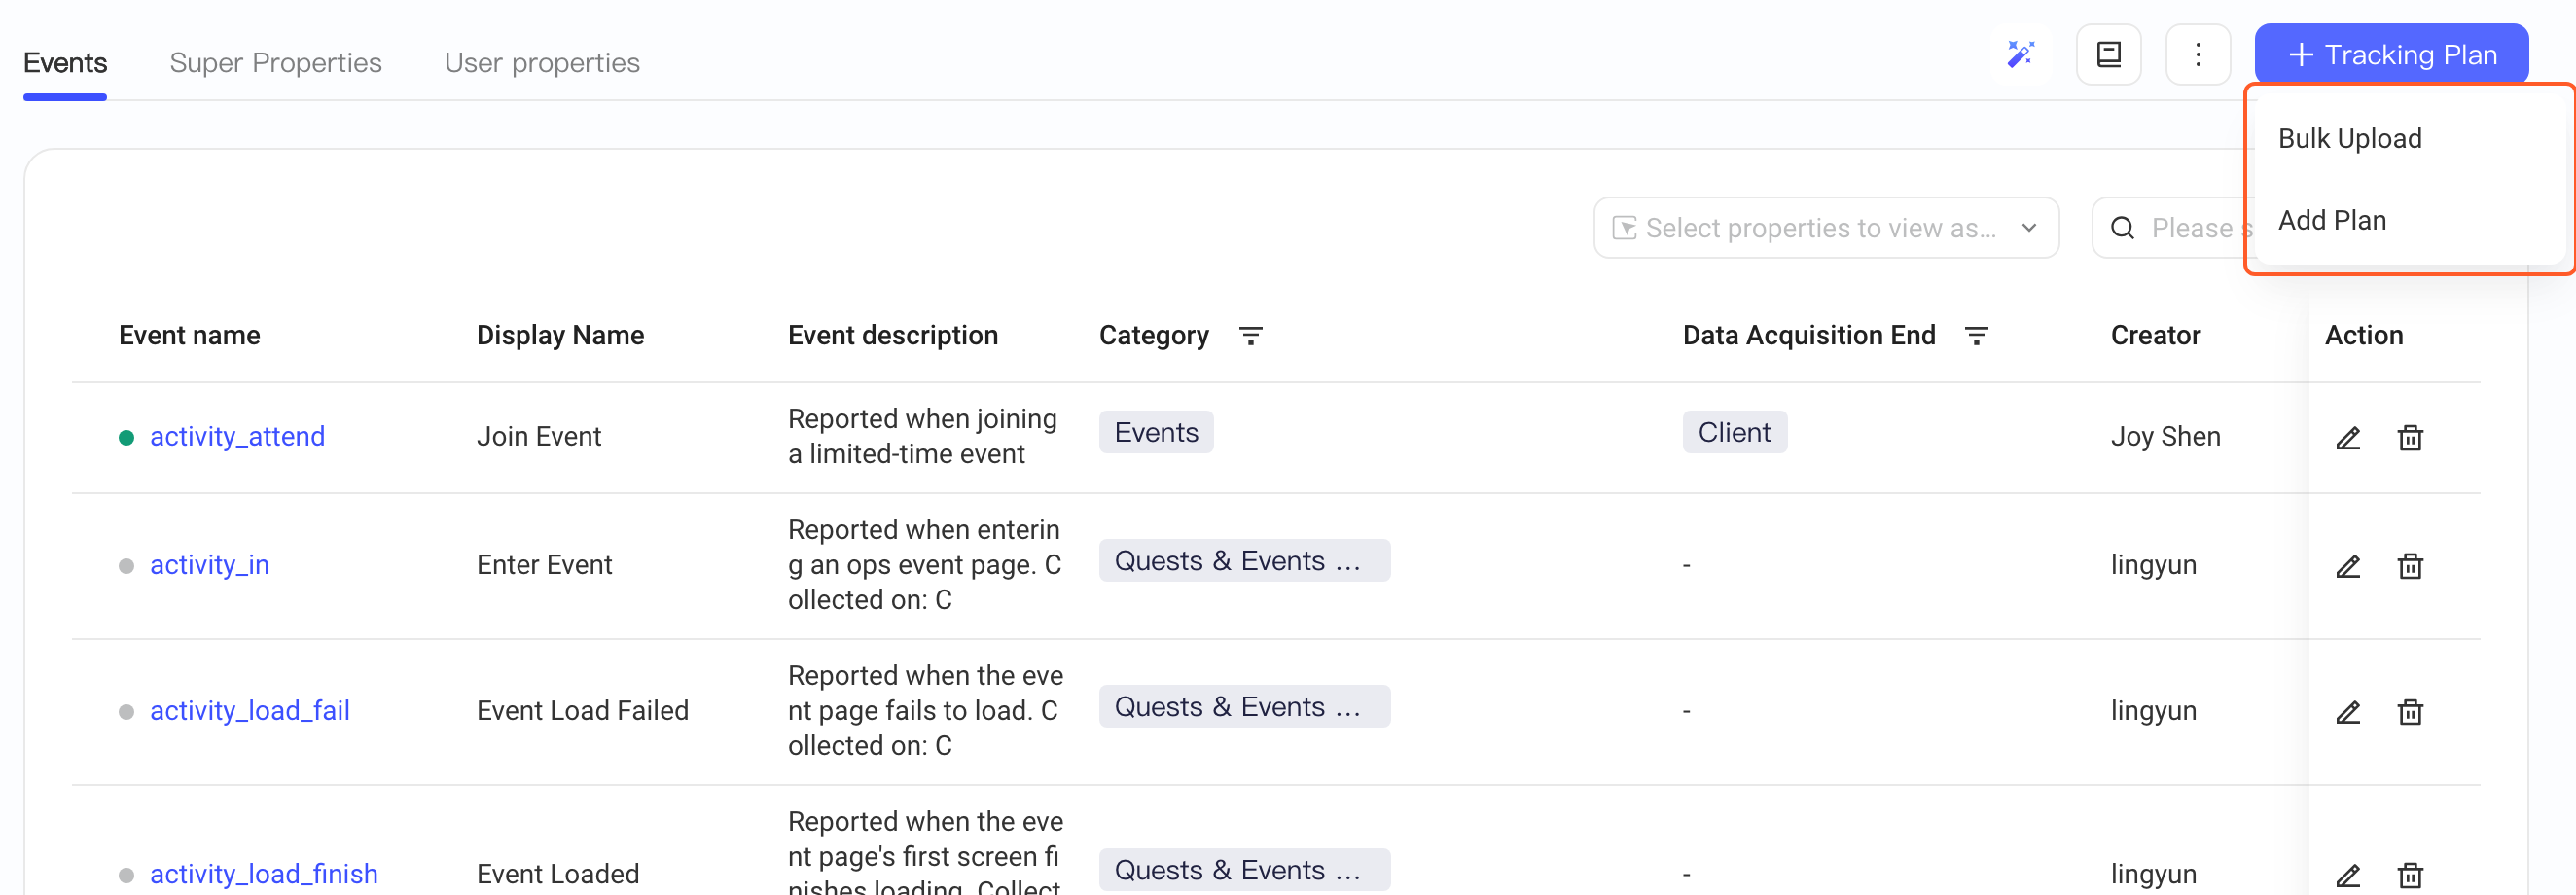Expand Select properties to view dropdown
The width and height of the screenshot is (2576, 895).
1826,228
